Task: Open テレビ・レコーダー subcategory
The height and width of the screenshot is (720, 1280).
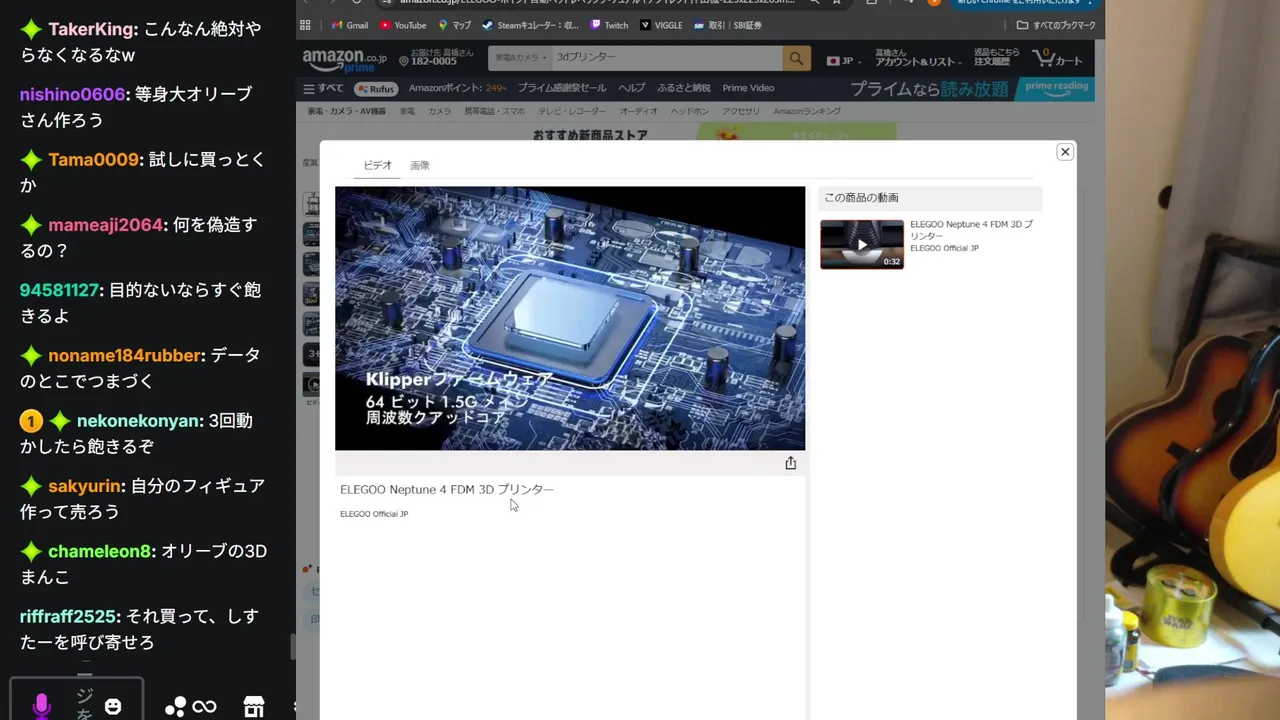Action: coord(572,111)
